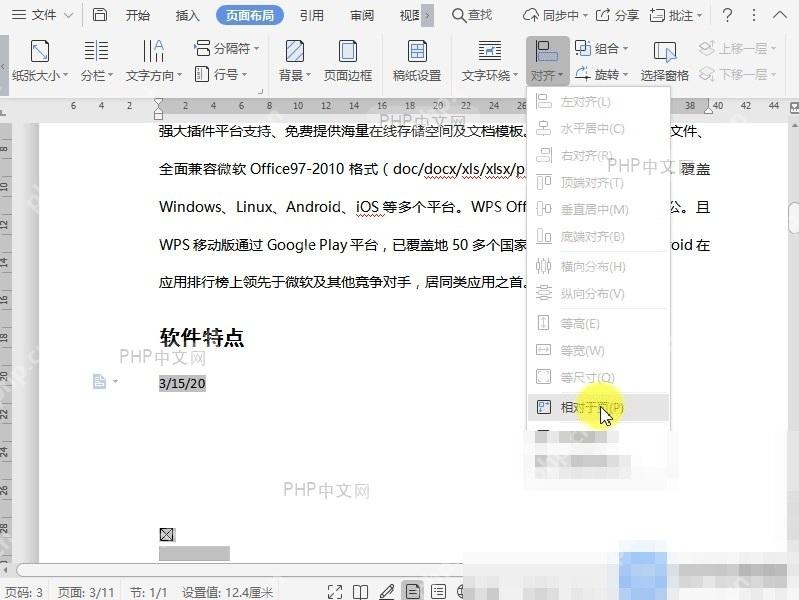Select the 文字方向 text direction tool
This screenshot has height=600, width=799.
point(153,61)
